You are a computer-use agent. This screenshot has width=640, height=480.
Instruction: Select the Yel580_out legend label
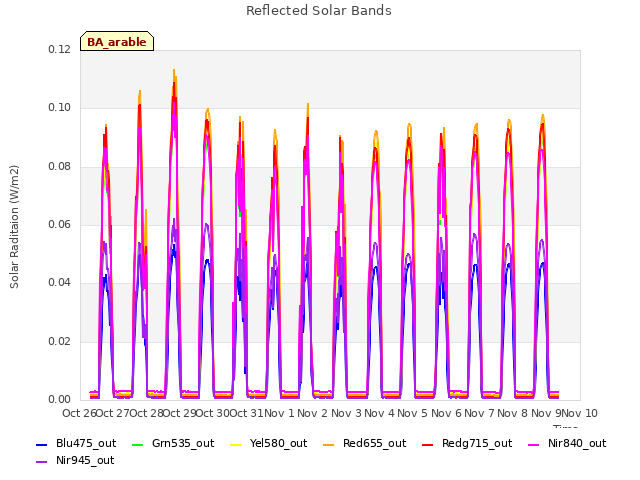278,443
